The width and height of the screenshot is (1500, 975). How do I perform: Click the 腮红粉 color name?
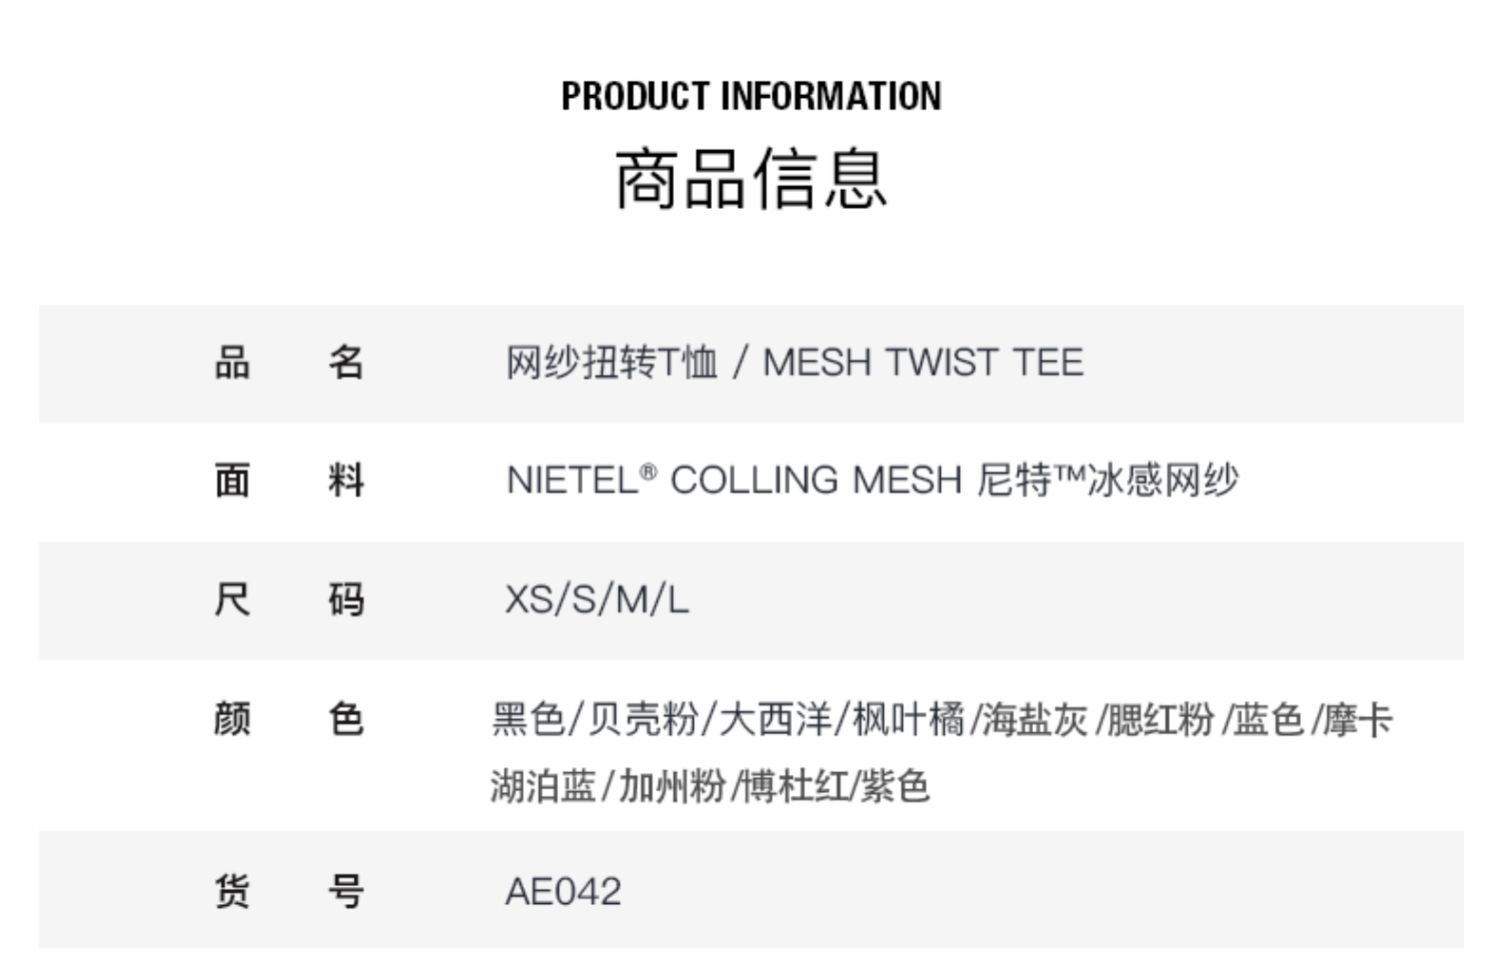point(1160,720)
